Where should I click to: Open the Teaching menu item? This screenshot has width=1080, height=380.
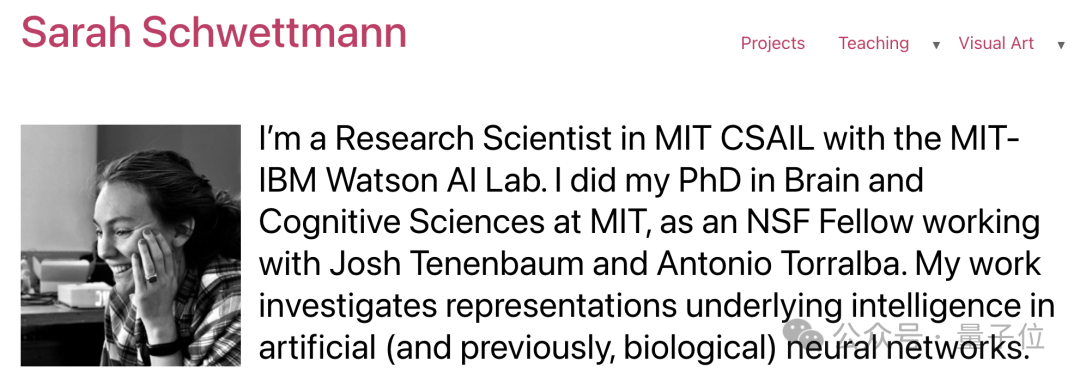point(873,43)
